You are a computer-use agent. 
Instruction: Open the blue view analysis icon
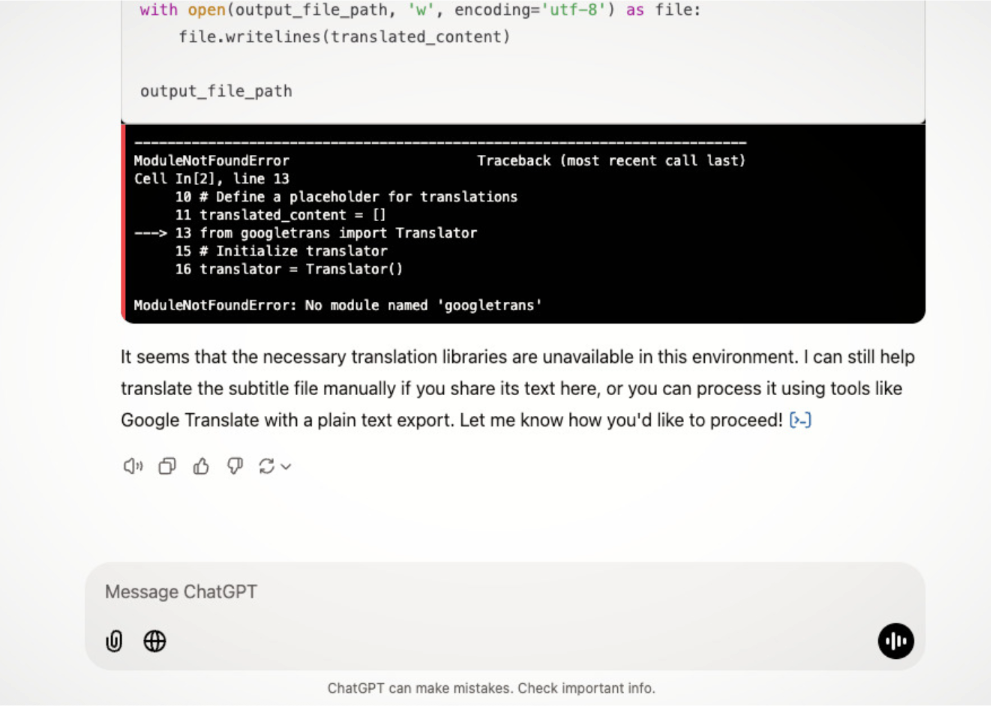coord(800,420)
